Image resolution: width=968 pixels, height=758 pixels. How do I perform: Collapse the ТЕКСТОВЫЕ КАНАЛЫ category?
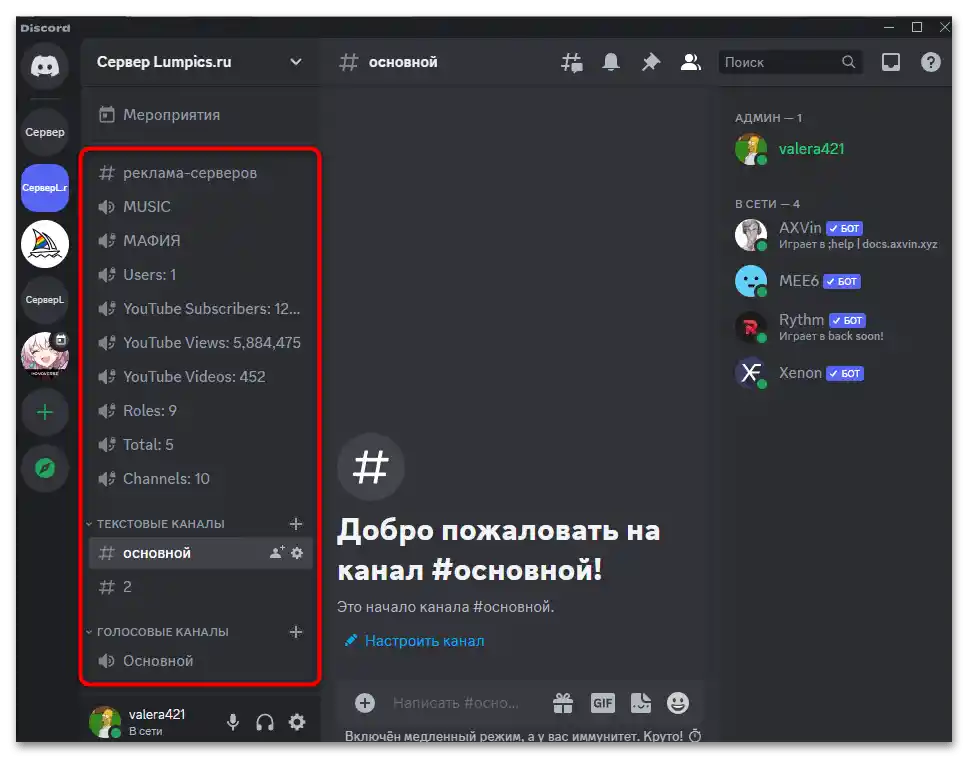click(167, 523)
